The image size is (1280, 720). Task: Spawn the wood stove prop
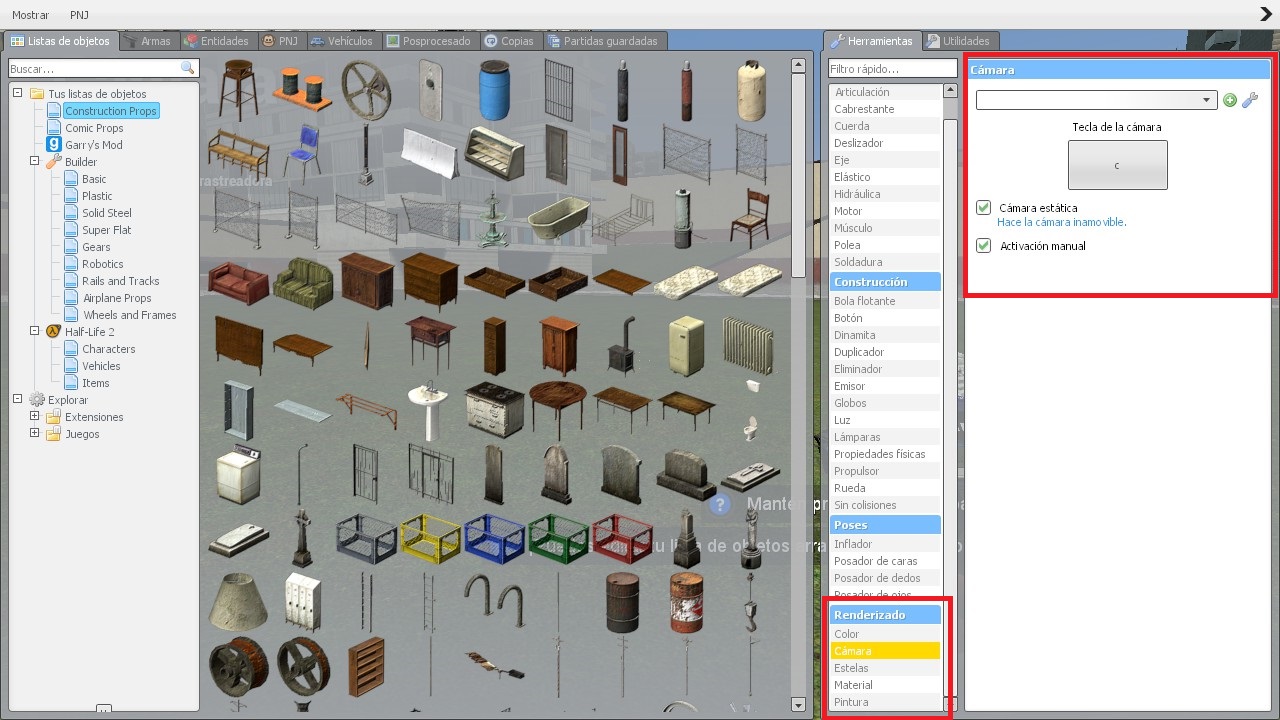coord(622,344)
